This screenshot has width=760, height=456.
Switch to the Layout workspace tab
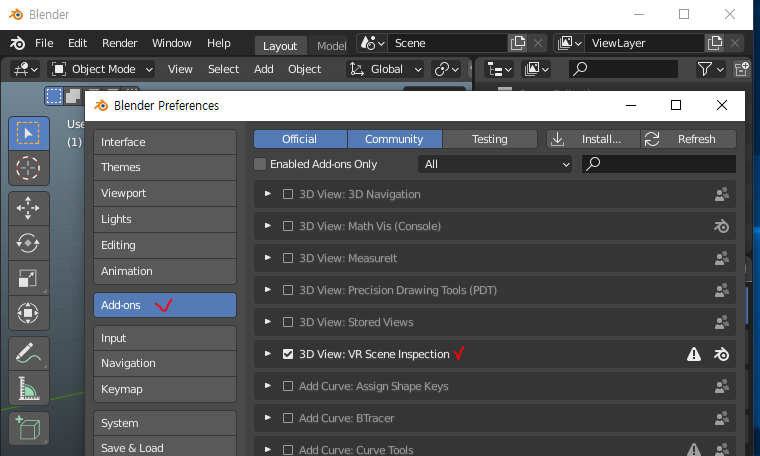tap(280, 46)
